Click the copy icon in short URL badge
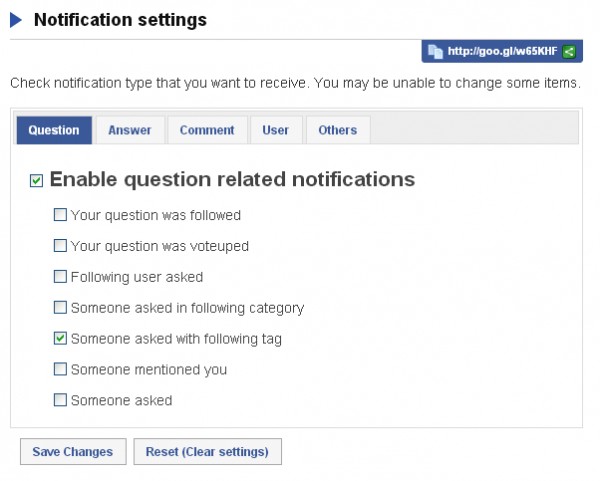The height and width of the screenshot is (481, 600). [435, 51]
